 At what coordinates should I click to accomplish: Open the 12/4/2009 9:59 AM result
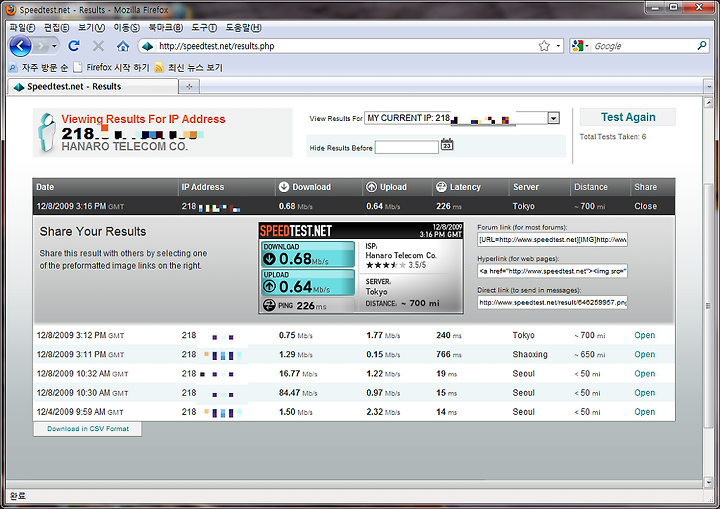click(x=645, y=412)
